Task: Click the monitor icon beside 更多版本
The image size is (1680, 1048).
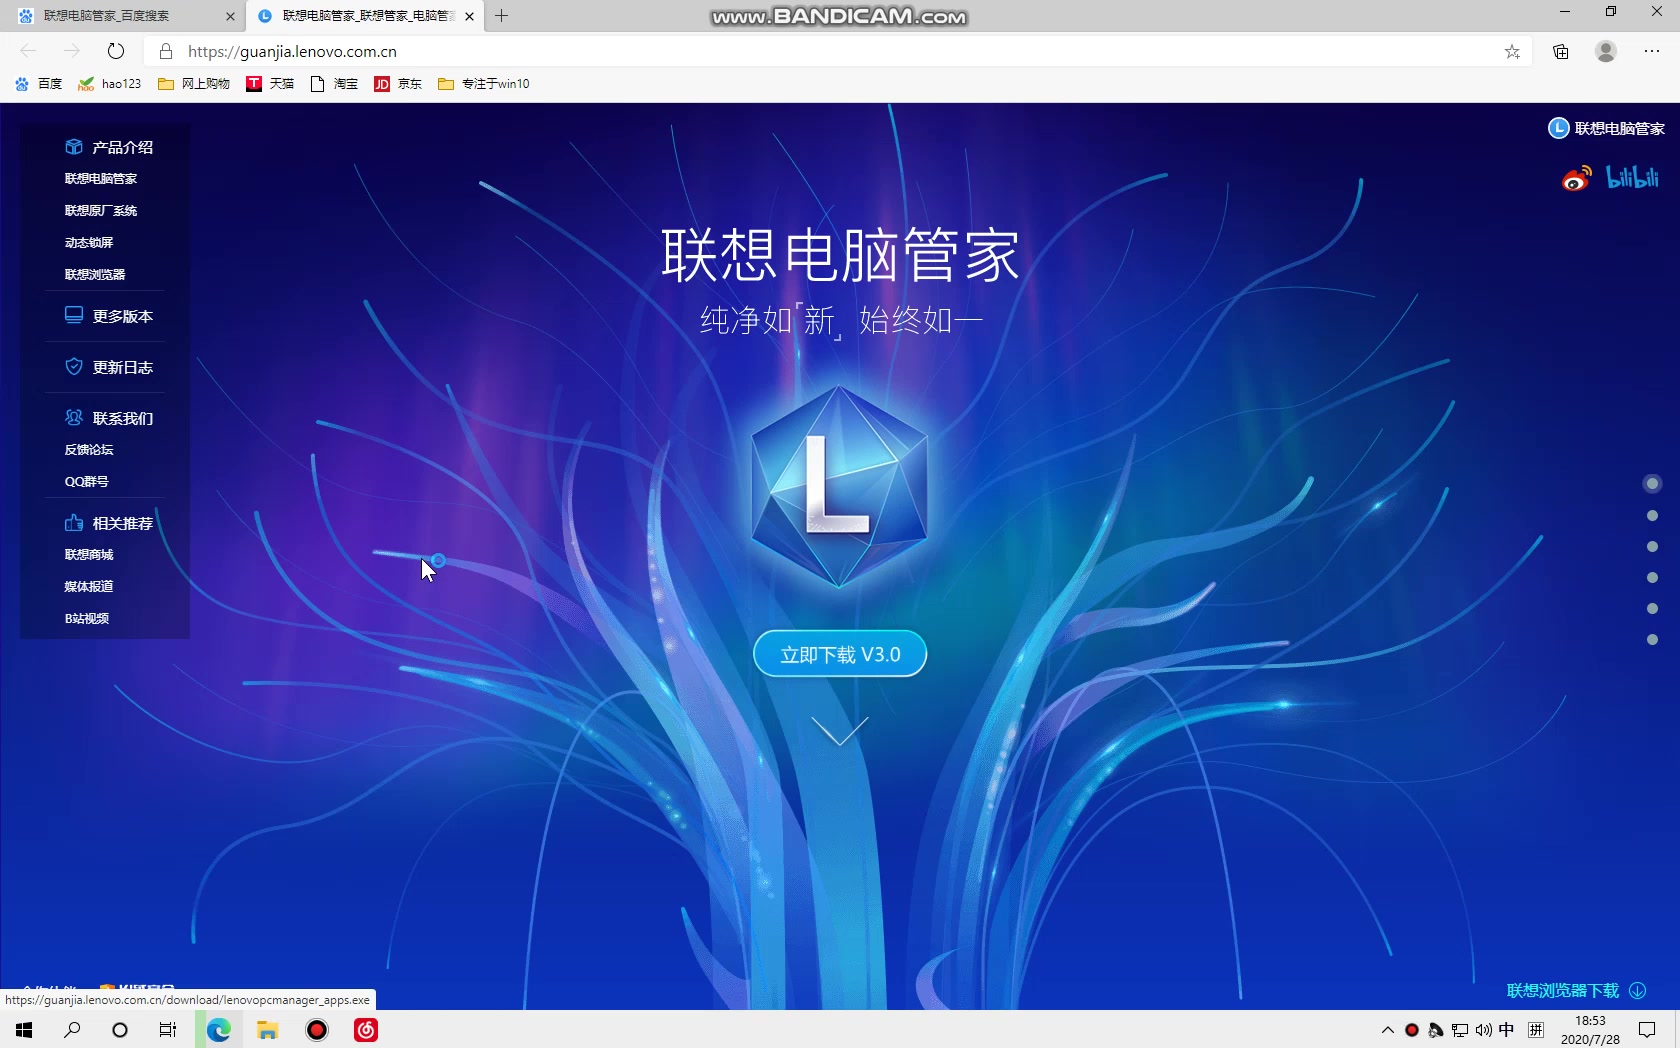Action: [74, 315]
